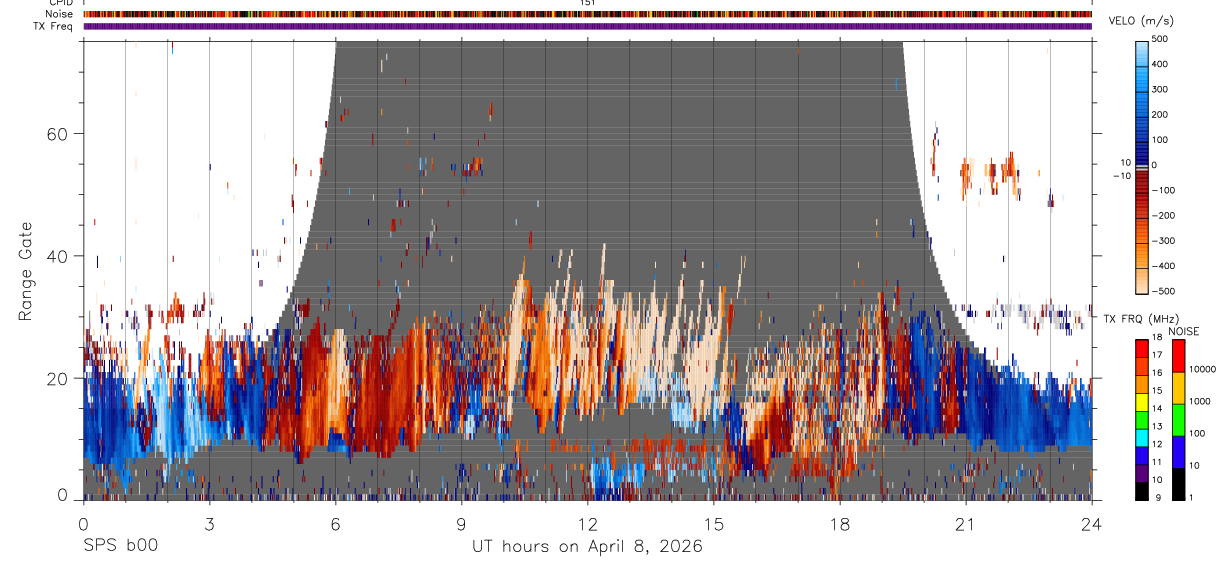Click the '300' value on velocity scale

point(1159,89)
